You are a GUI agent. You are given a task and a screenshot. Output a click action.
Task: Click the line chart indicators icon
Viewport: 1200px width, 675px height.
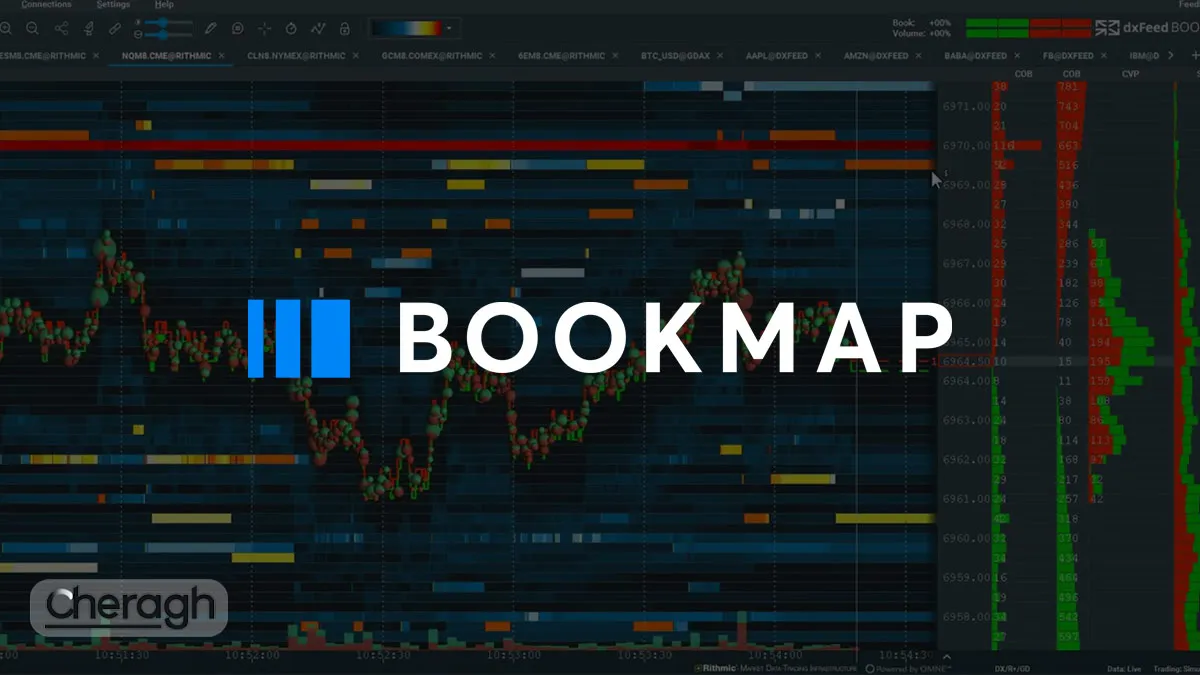(318, 29)
